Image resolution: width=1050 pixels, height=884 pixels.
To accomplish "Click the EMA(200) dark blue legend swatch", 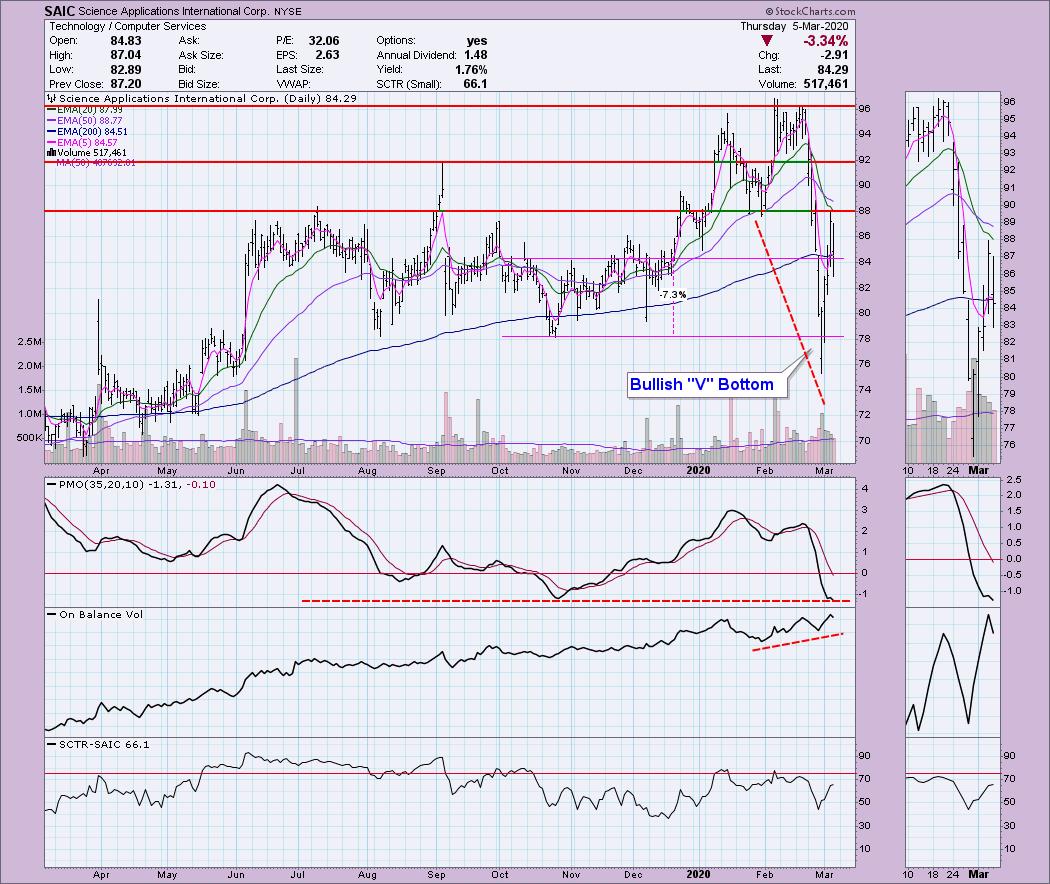I will pos(51,132).
